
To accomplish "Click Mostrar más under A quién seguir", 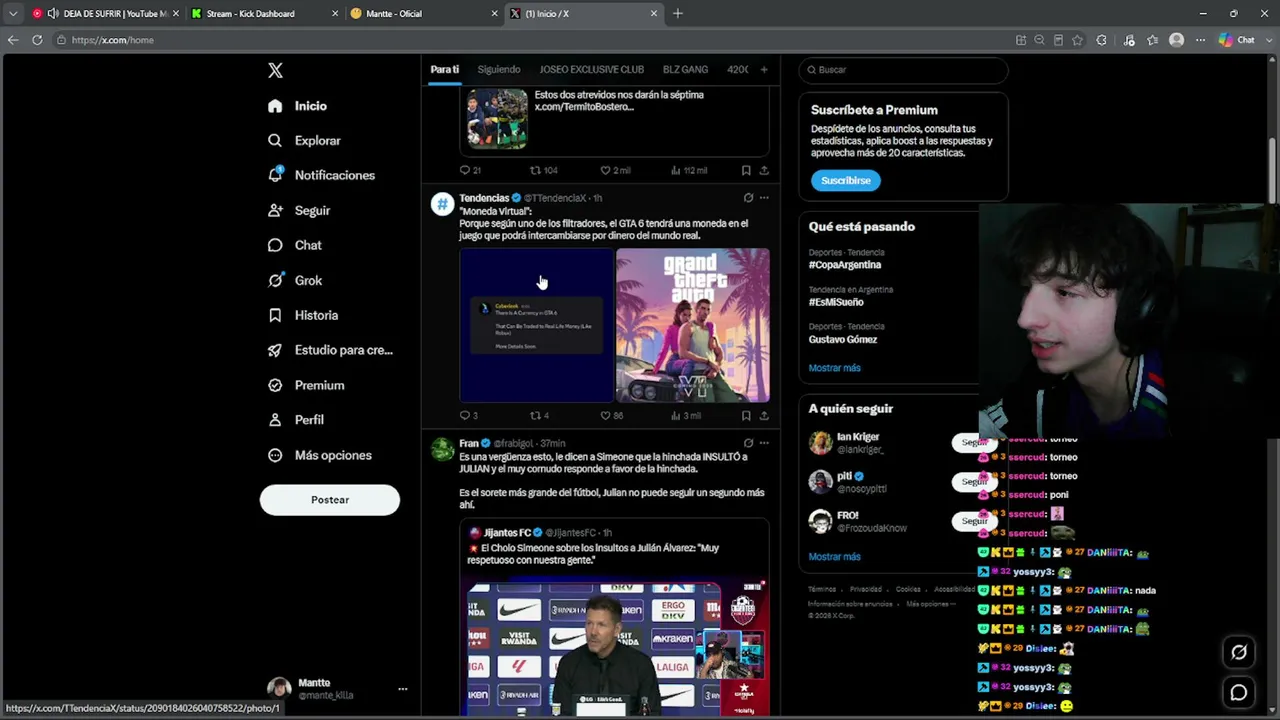I will pos(835,557).
